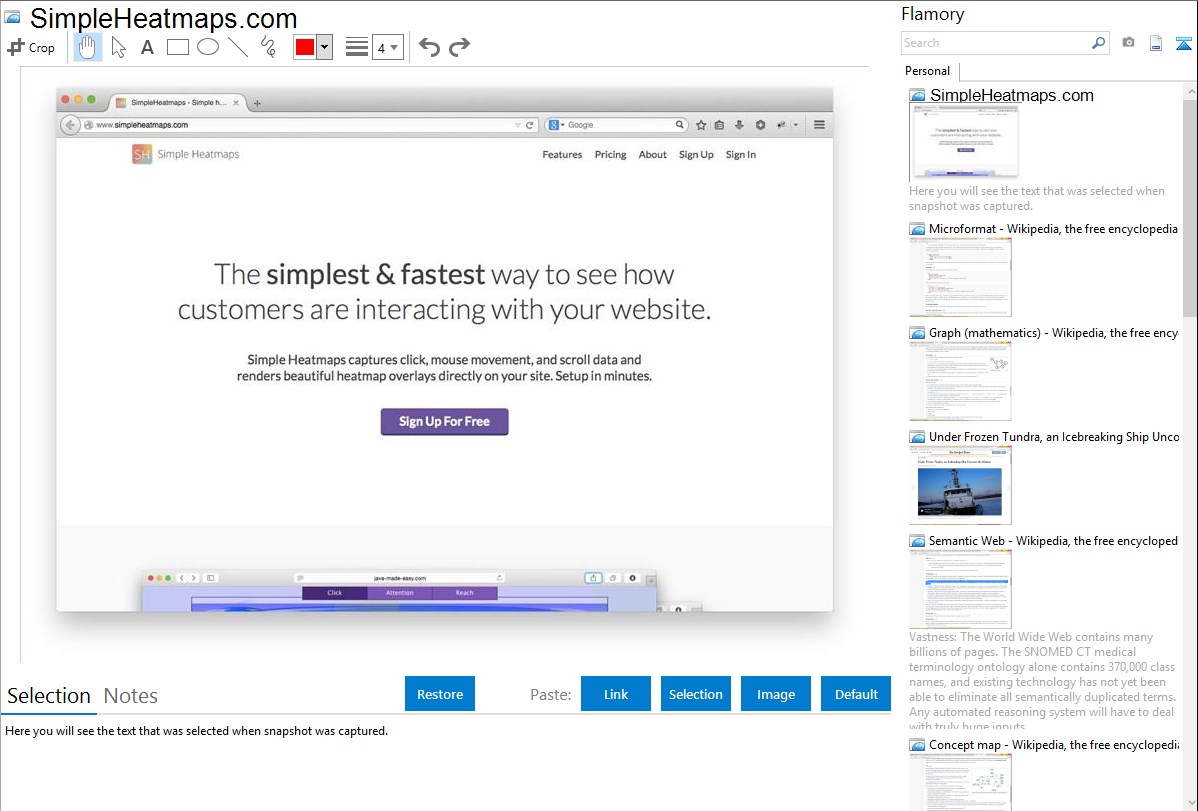The image size is (1198, 811).
Task: Click the camera capture icon
Action: (x=1128, y=43)
